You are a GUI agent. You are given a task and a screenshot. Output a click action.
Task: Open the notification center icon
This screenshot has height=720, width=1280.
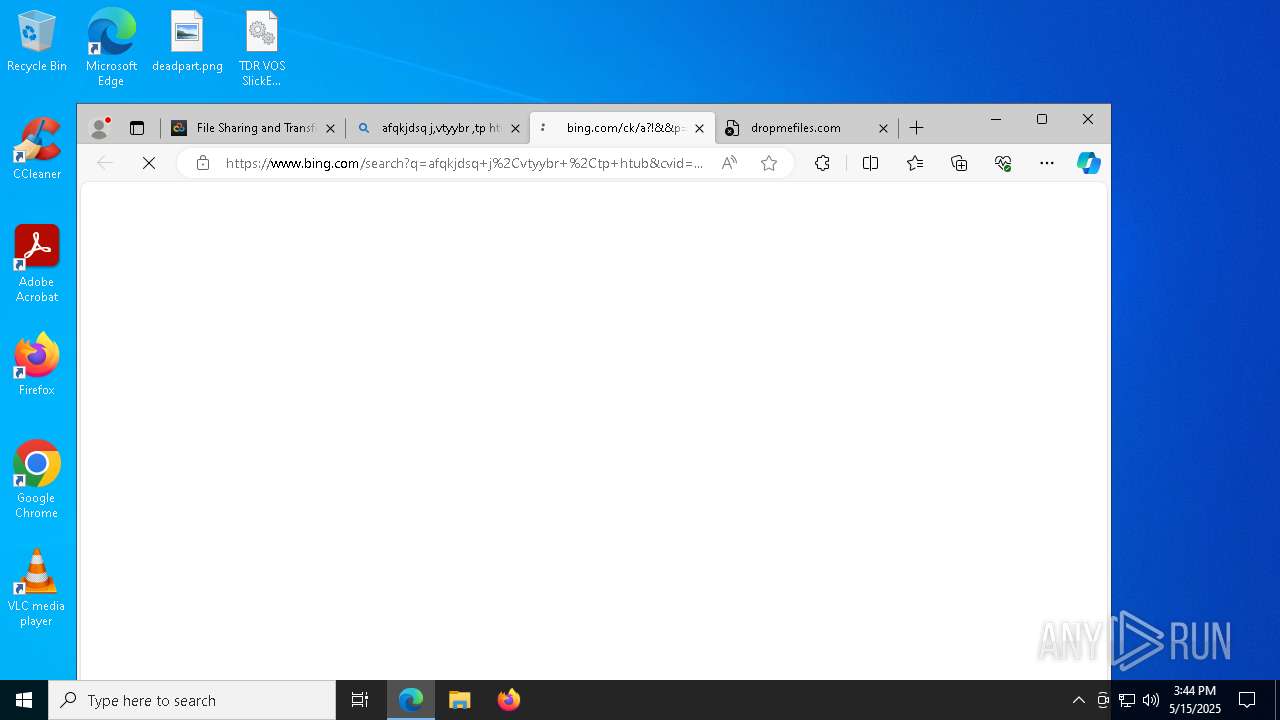(x=1247, y=700)
